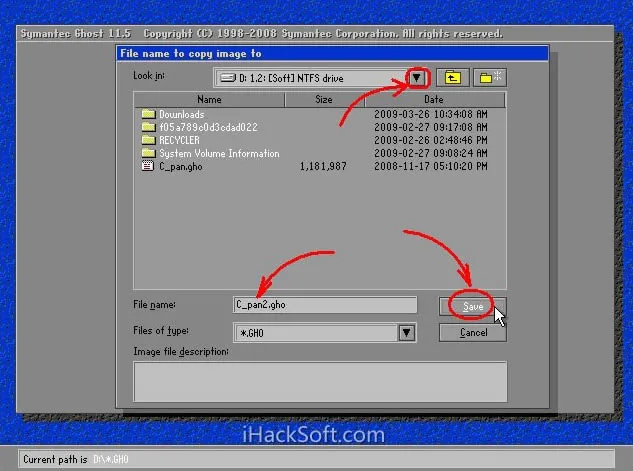Click the Current path status bar text
Viewport: 633px width, 471px height.
coord(75,459)
